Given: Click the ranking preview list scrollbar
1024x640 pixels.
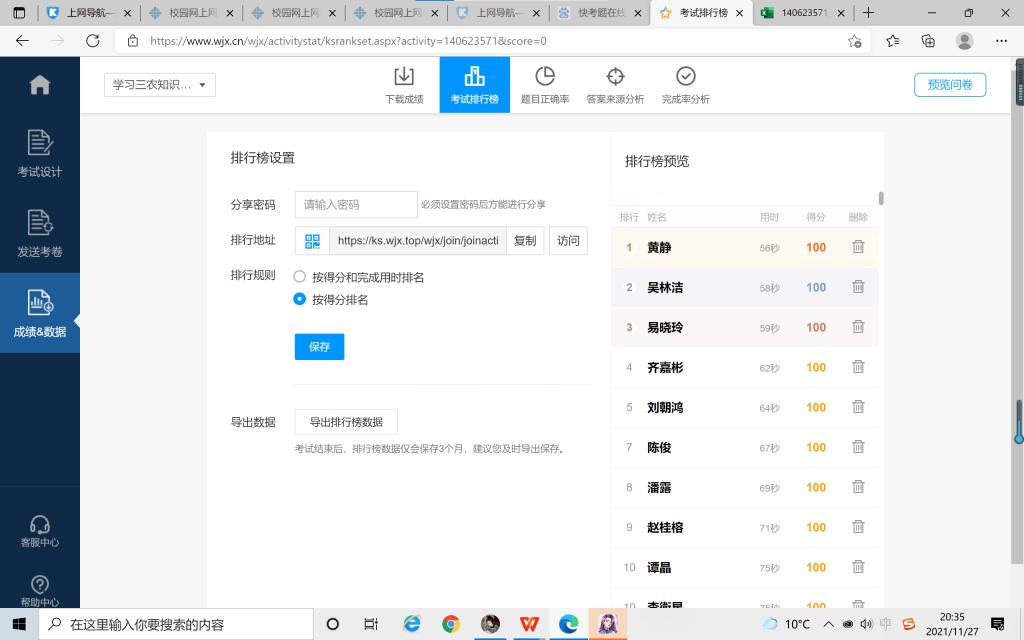Looking at the screenshot, I should click(x=881, y=199).
